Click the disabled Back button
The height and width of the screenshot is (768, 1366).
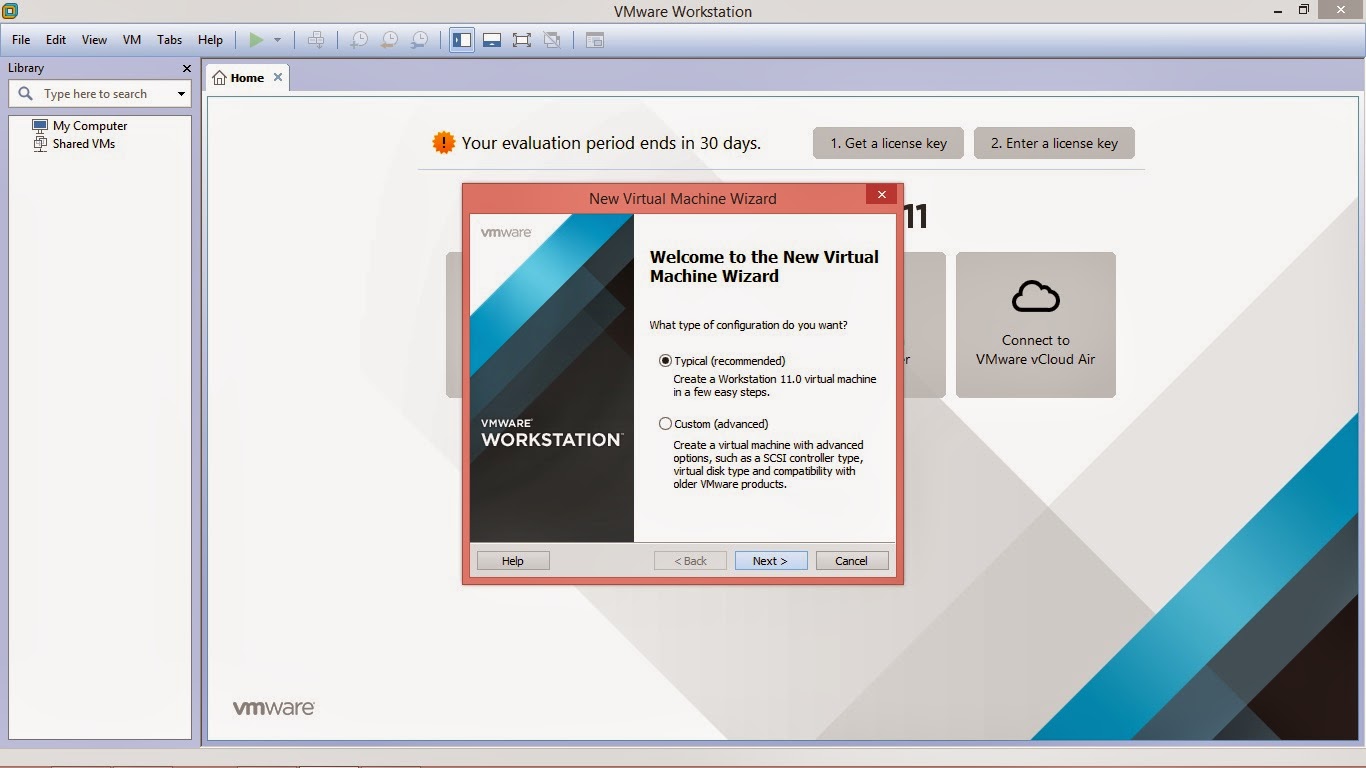point(690,561)
